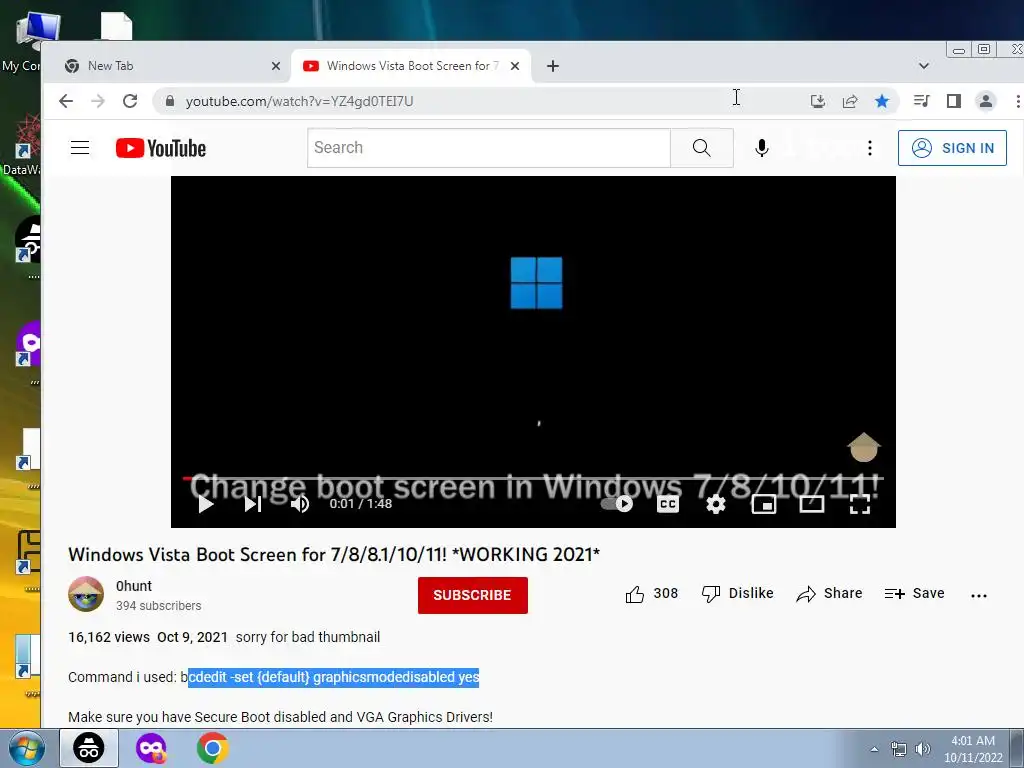Click the highlighted bcdedit command text
Viewport: 1024px width, 768px height.
334,677
